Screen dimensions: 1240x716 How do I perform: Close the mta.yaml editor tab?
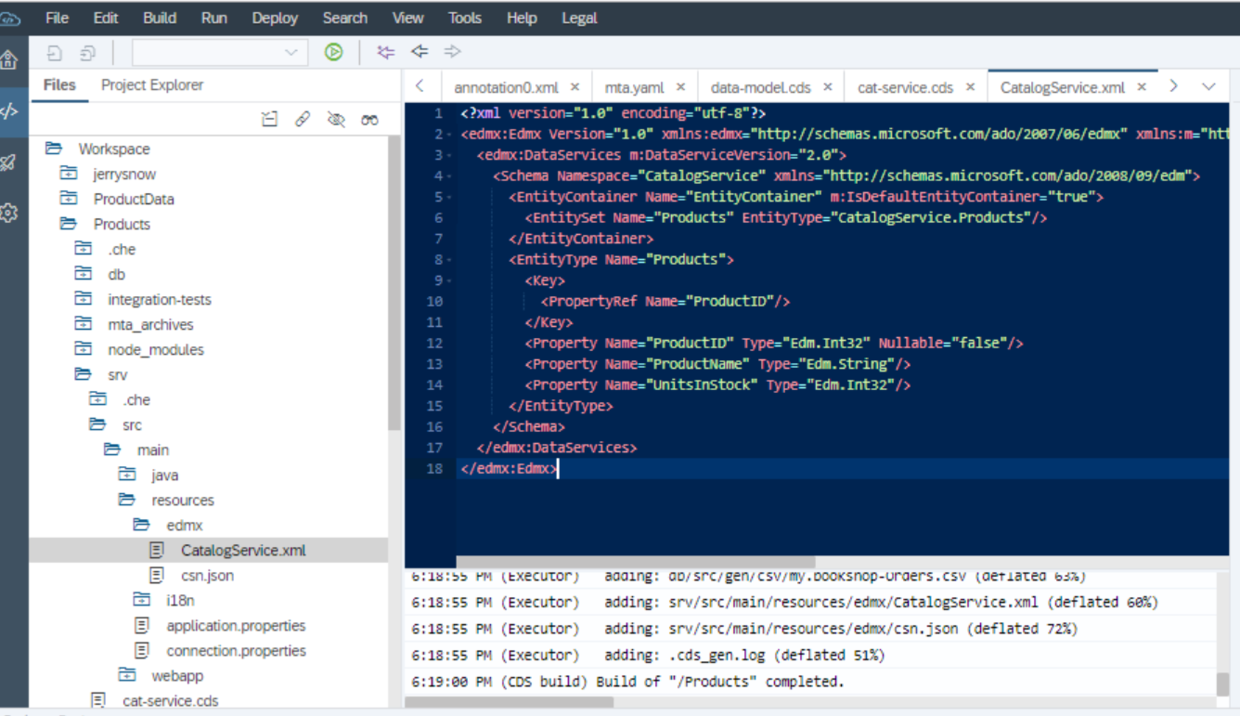coord(681,87)
